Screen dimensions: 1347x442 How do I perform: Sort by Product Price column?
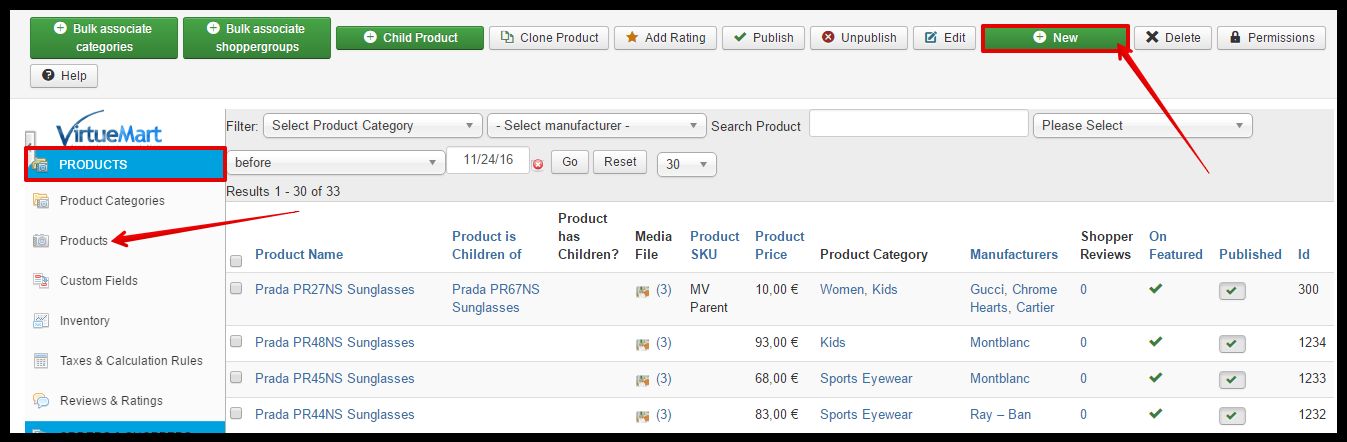coord(780,245)
